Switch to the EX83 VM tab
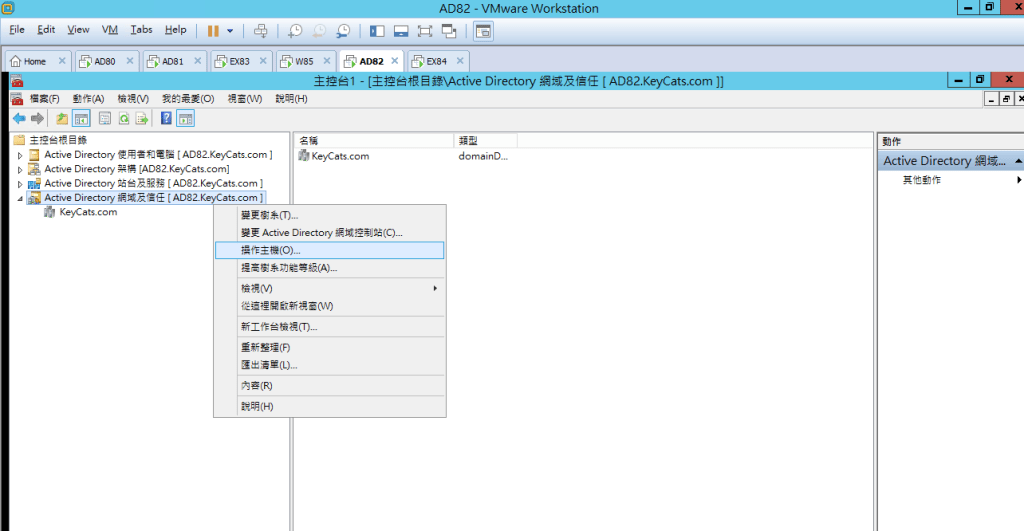The image size is (1024, 531). point(237,61)
